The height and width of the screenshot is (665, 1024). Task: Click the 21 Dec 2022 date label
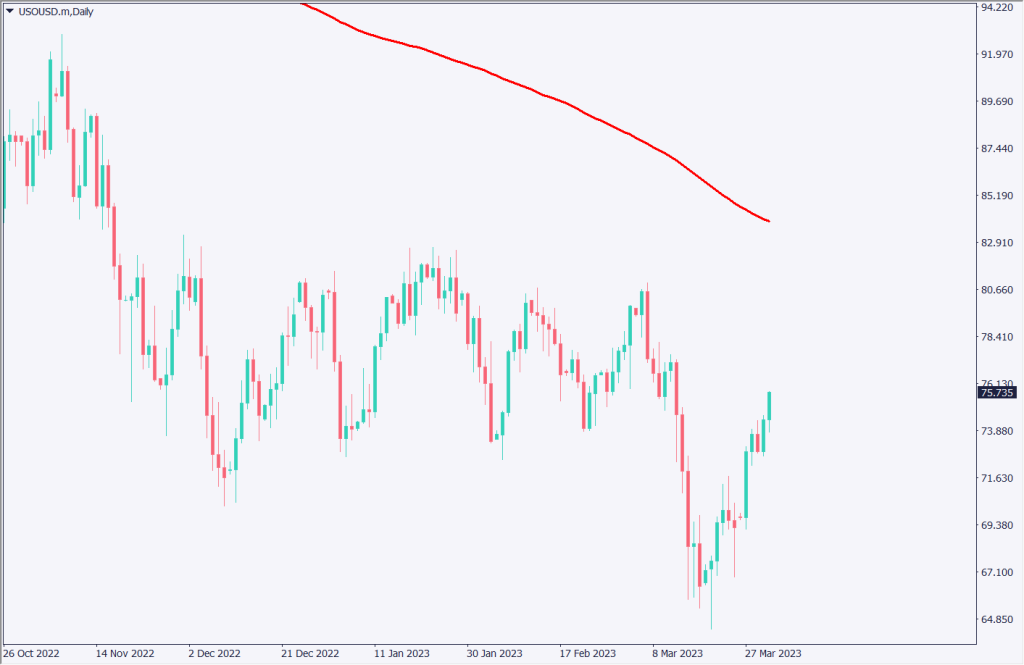309,653
